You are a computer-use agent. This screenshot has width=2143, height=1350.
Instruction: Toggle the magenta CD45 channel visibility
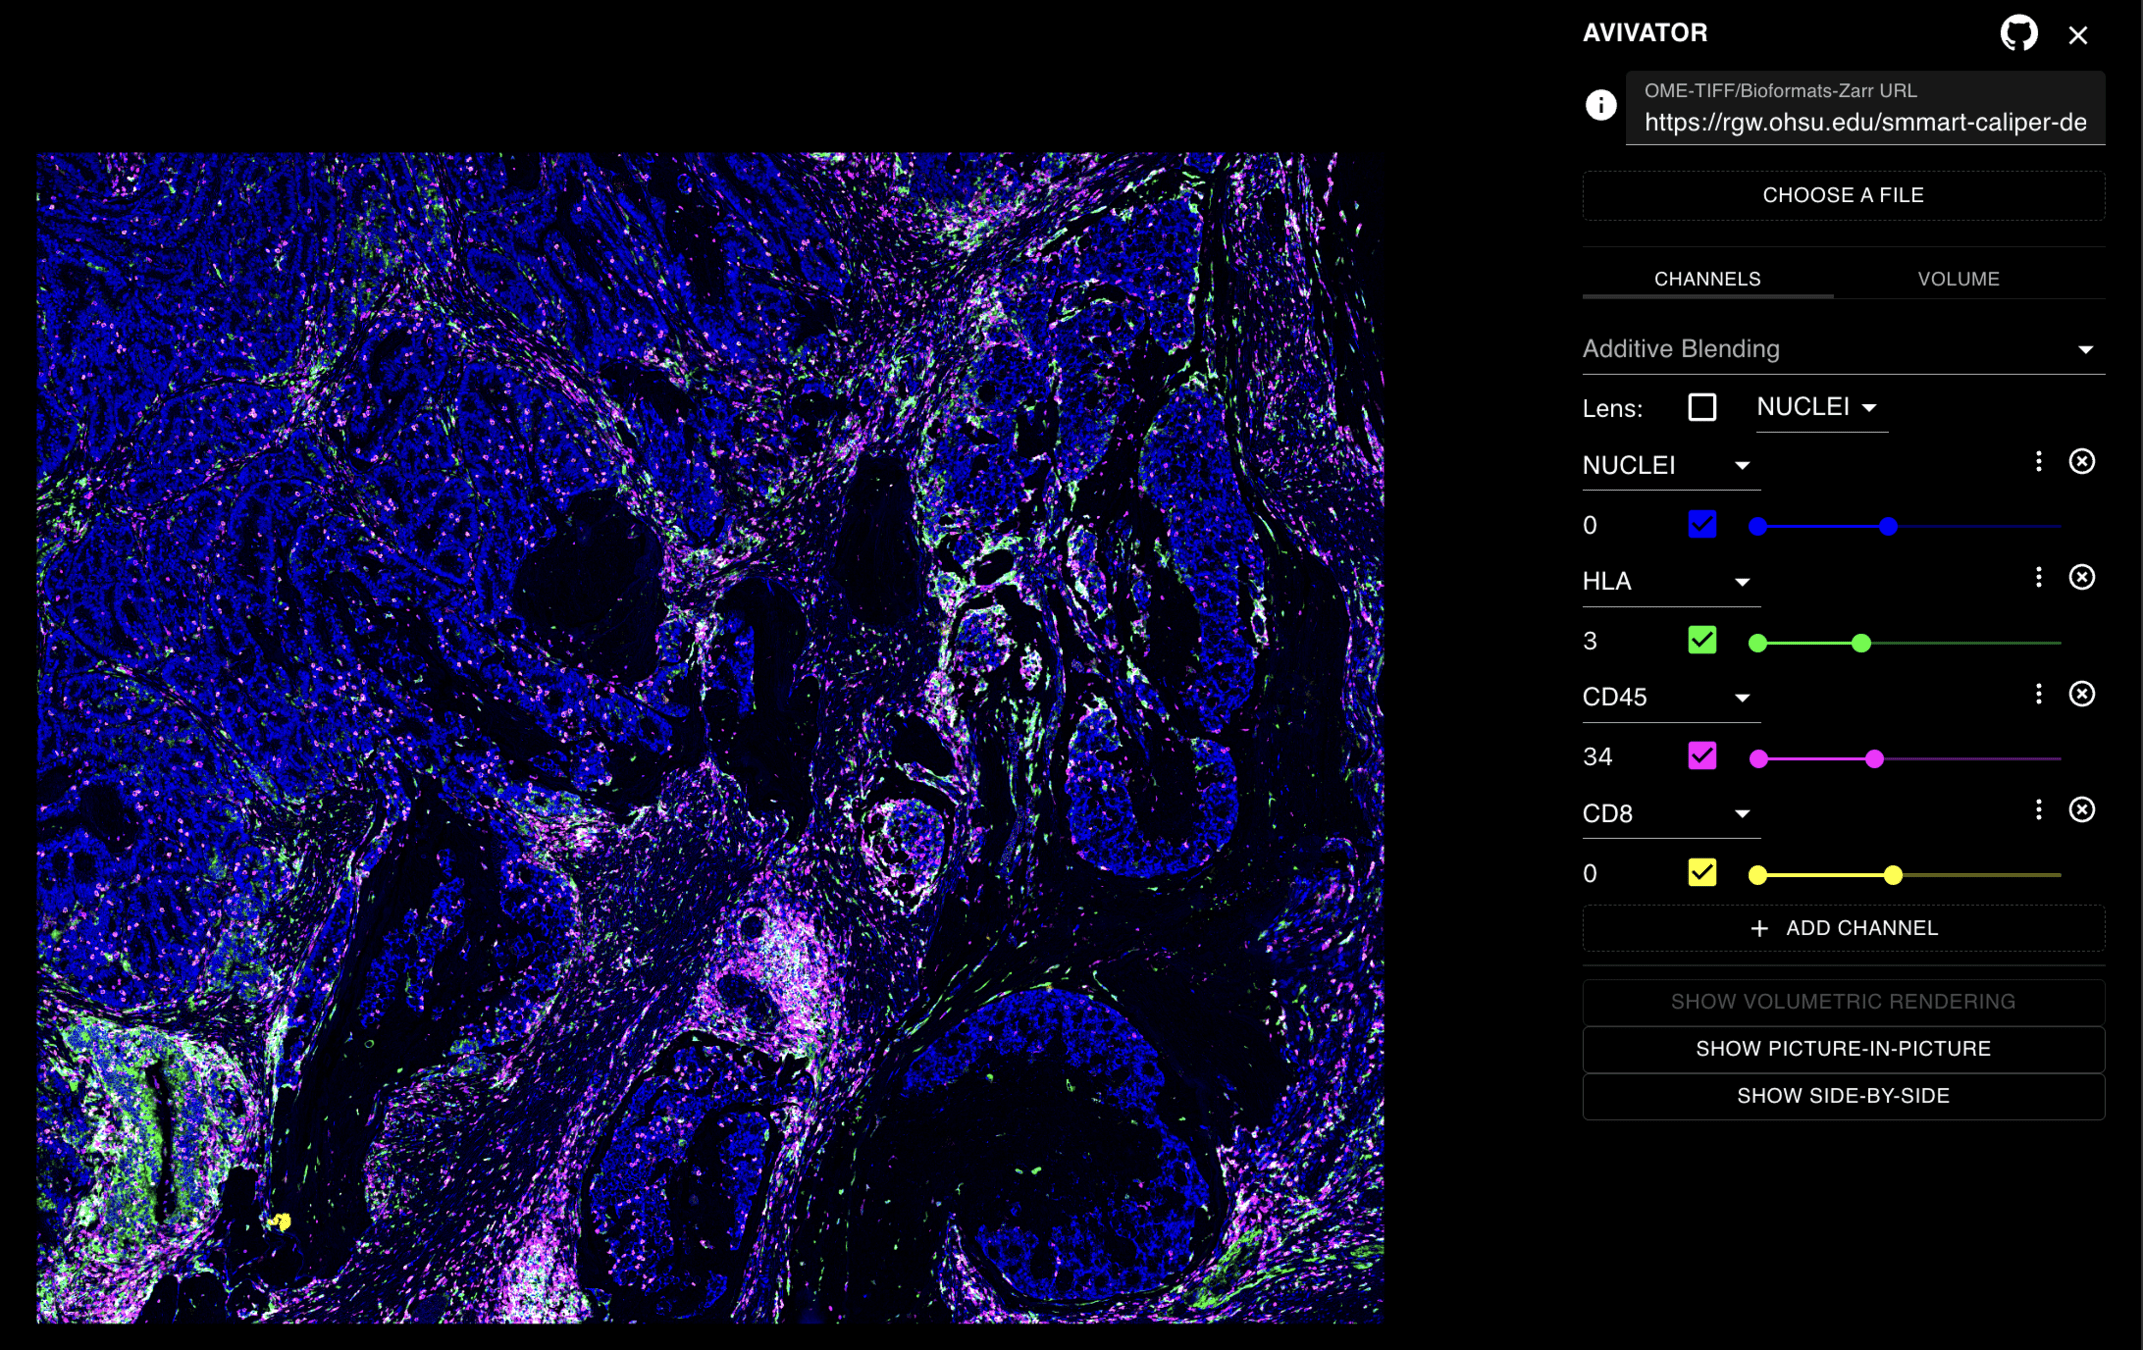click(x=1701, y=756)
